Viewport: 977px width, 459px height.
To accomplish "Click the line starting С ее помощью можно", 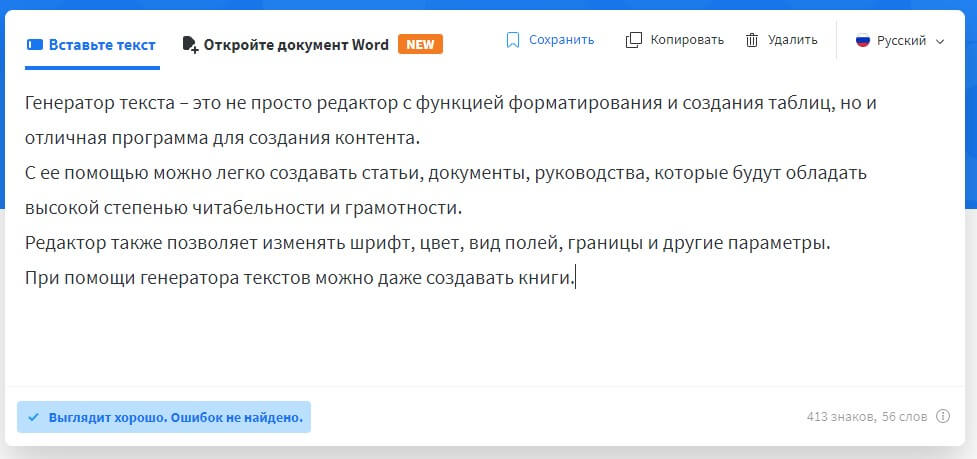I will tap(446, 173).
